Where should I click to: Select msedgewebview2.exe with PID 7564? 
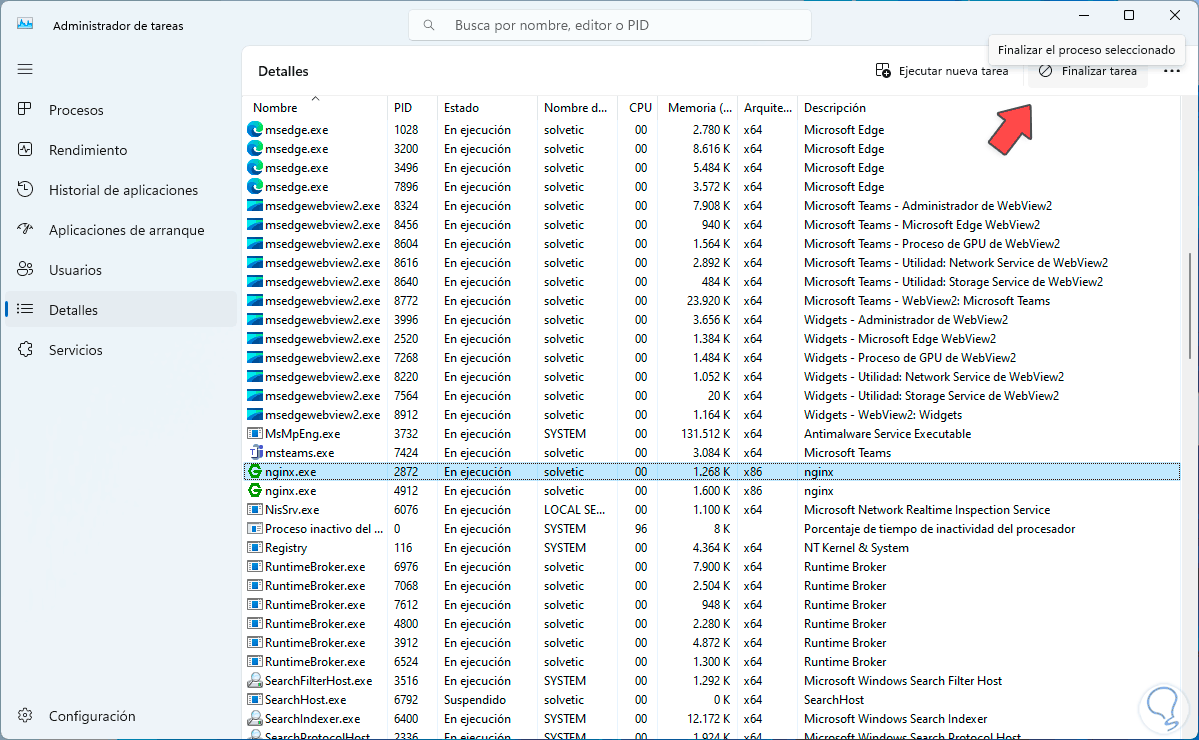[712, 395]
